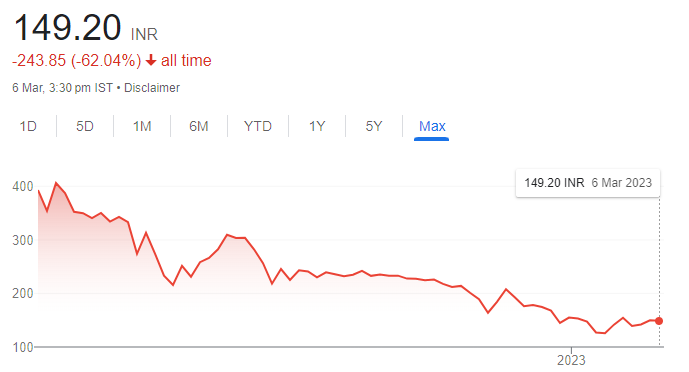The height and width of the screenshot is (372, 689).
Task: Select the 1Y chart period
Action: pos(317,126)
